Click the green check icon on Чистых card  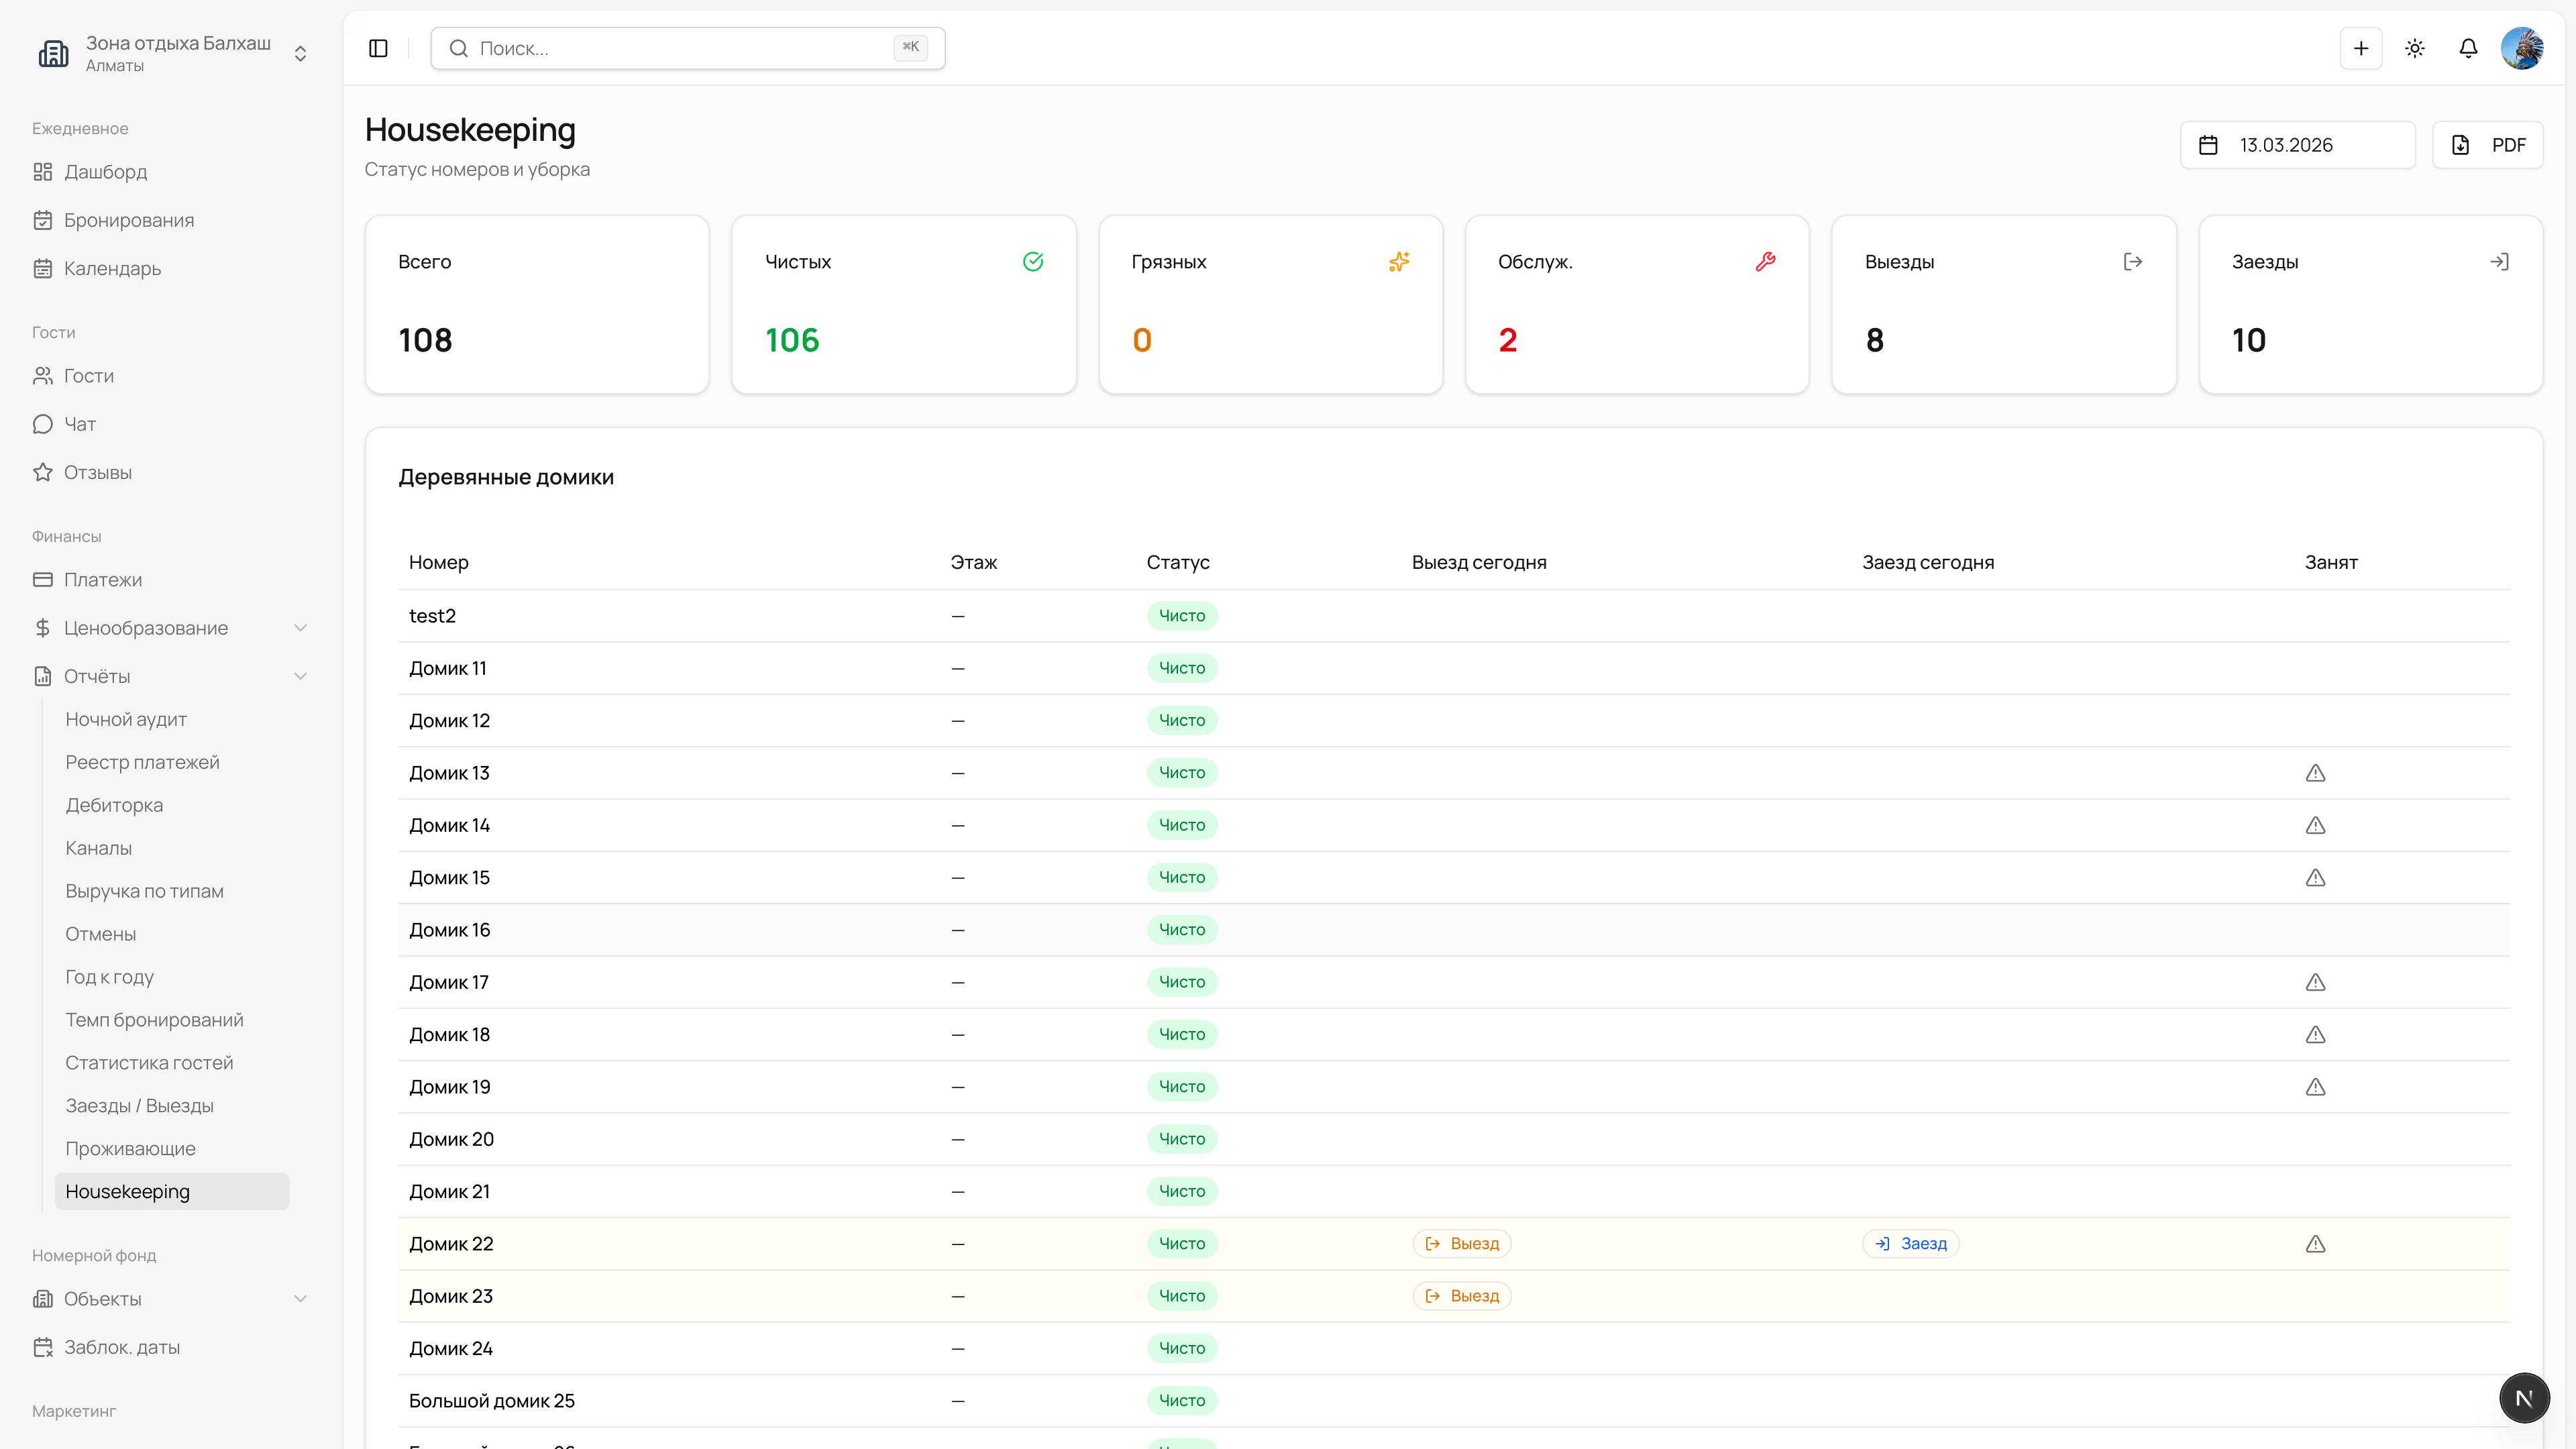[x=1033, y=262]
